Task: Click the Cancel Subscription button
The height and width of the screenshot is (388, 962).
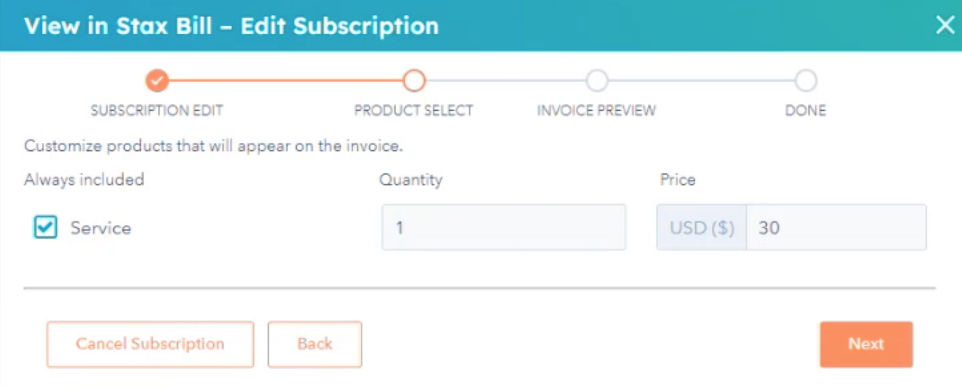Action: [x=150, y=344]
